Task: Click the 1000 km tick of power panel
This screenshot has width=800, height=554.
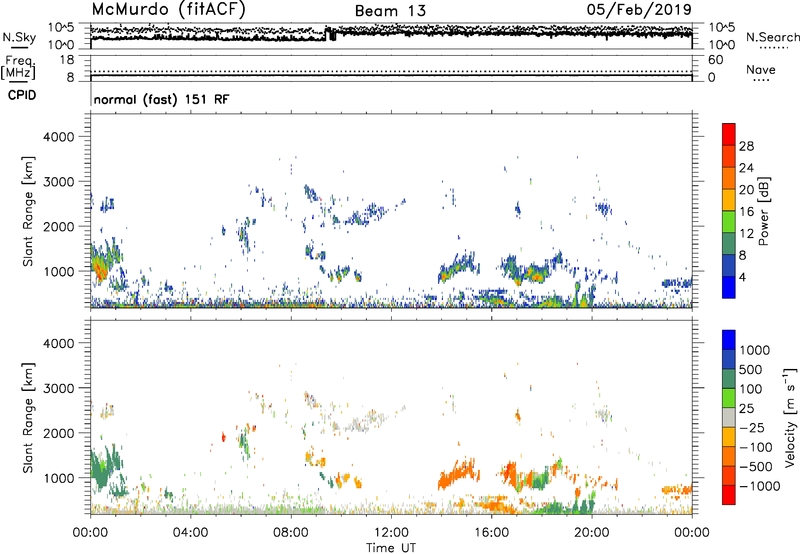Action: click(x=59, y=271)
